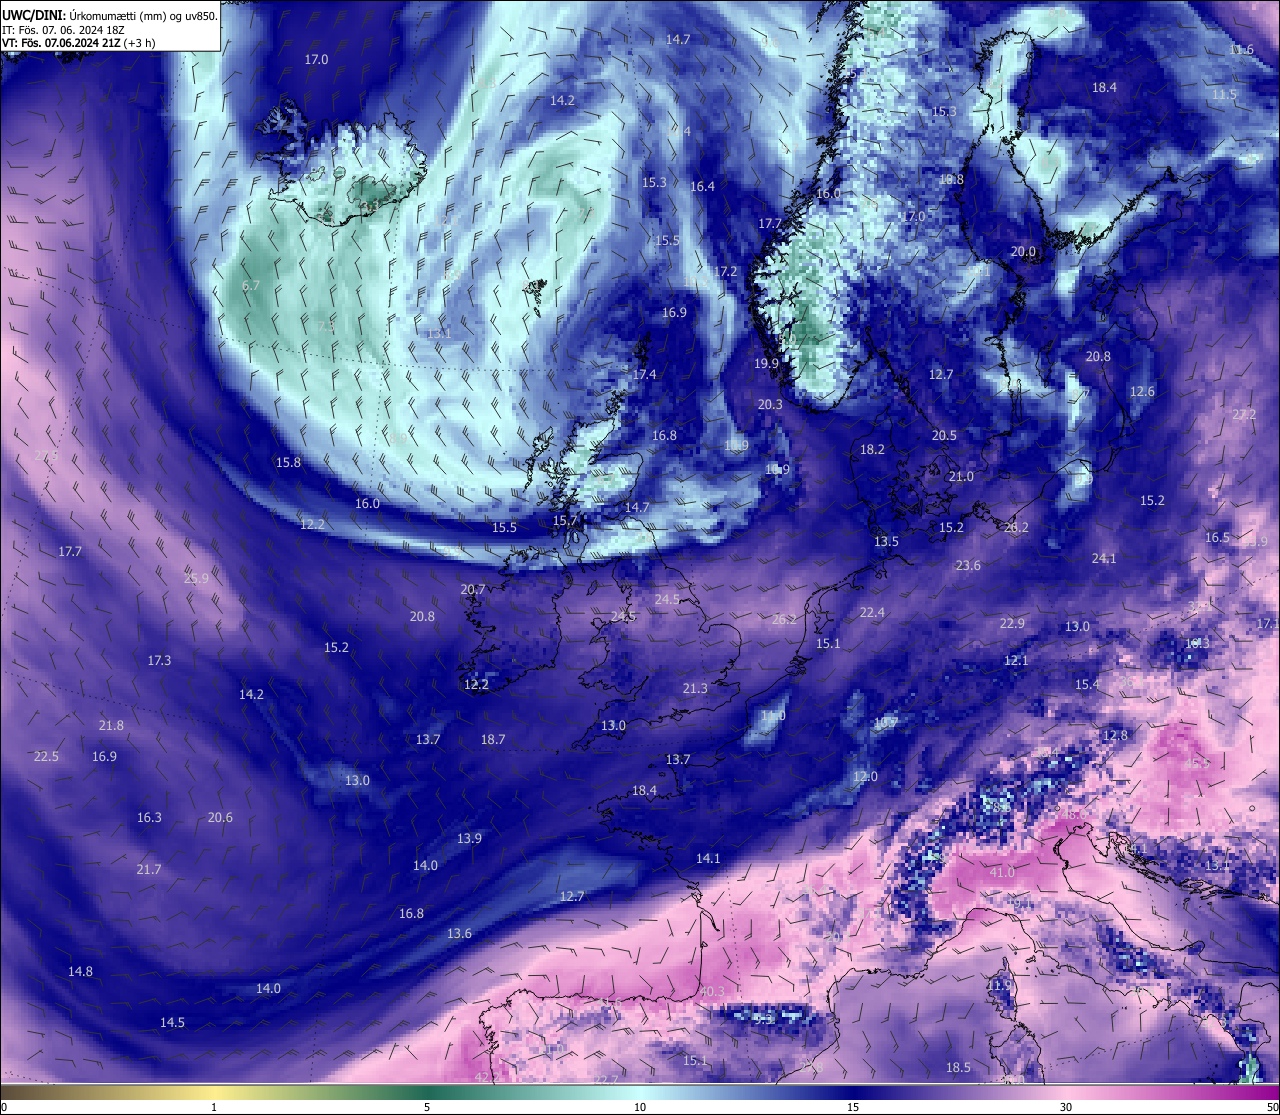The height and width of the screenshot is (1115, 1280).
Task: Click the UWC/DINI title line in the header
Action: click(x=110, y=15)
